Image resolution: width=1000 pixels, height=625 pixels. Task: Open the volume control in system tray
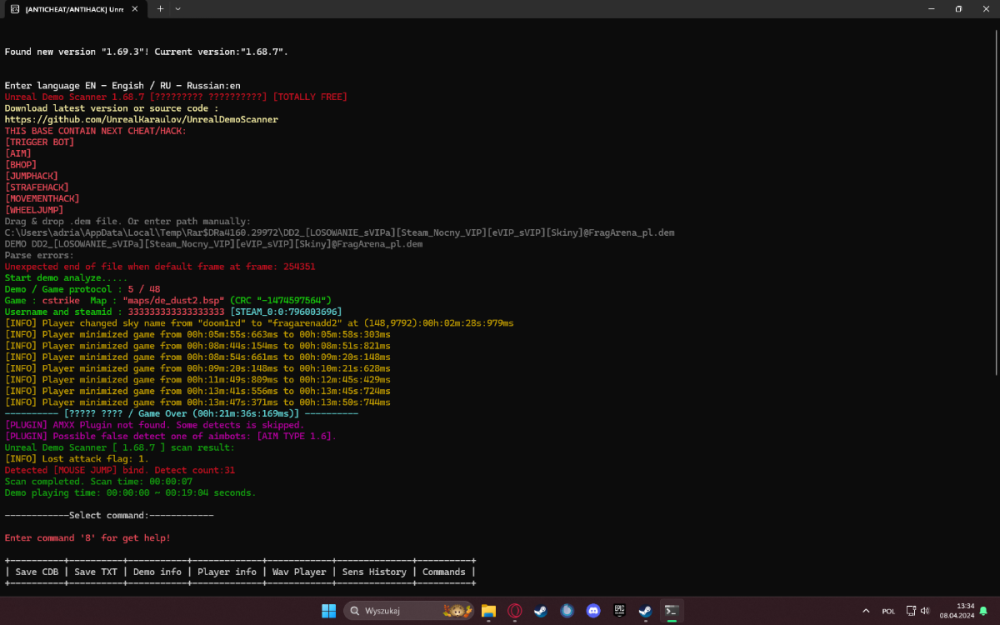pyautogui.click(x=925, y=611)
